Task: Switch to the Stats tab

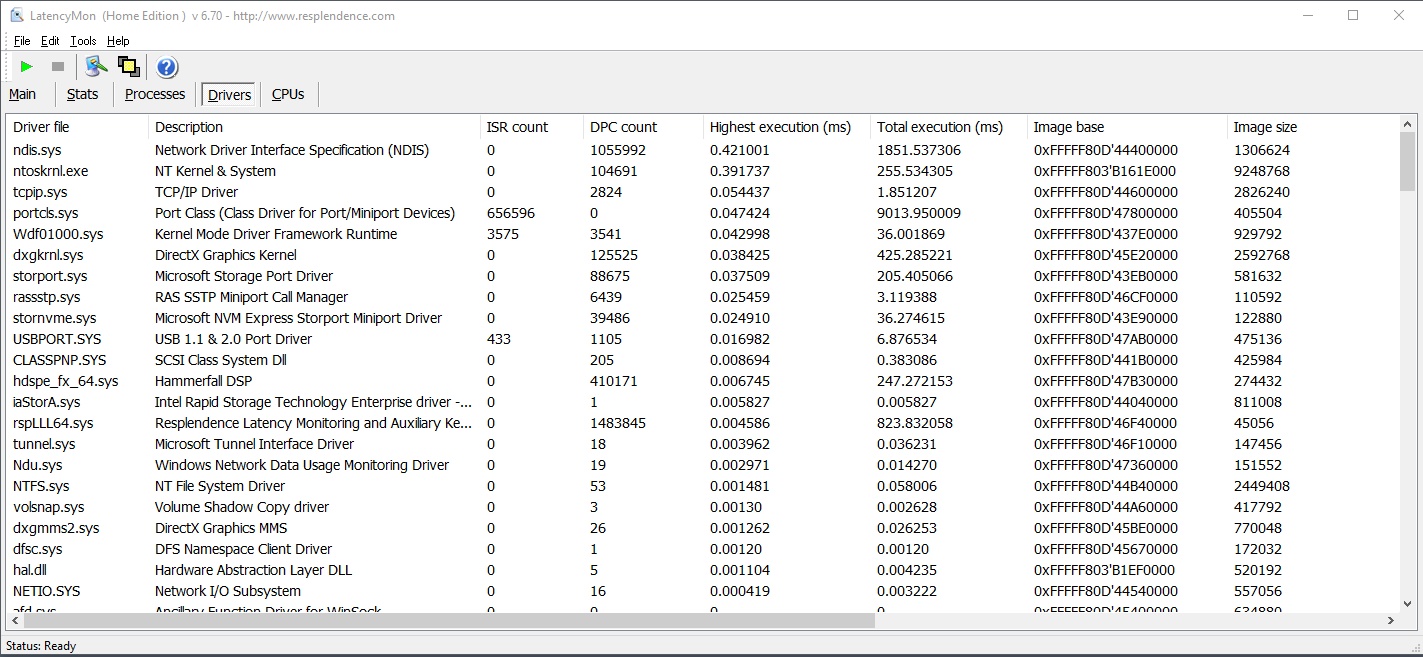Action: click(83, 94)
